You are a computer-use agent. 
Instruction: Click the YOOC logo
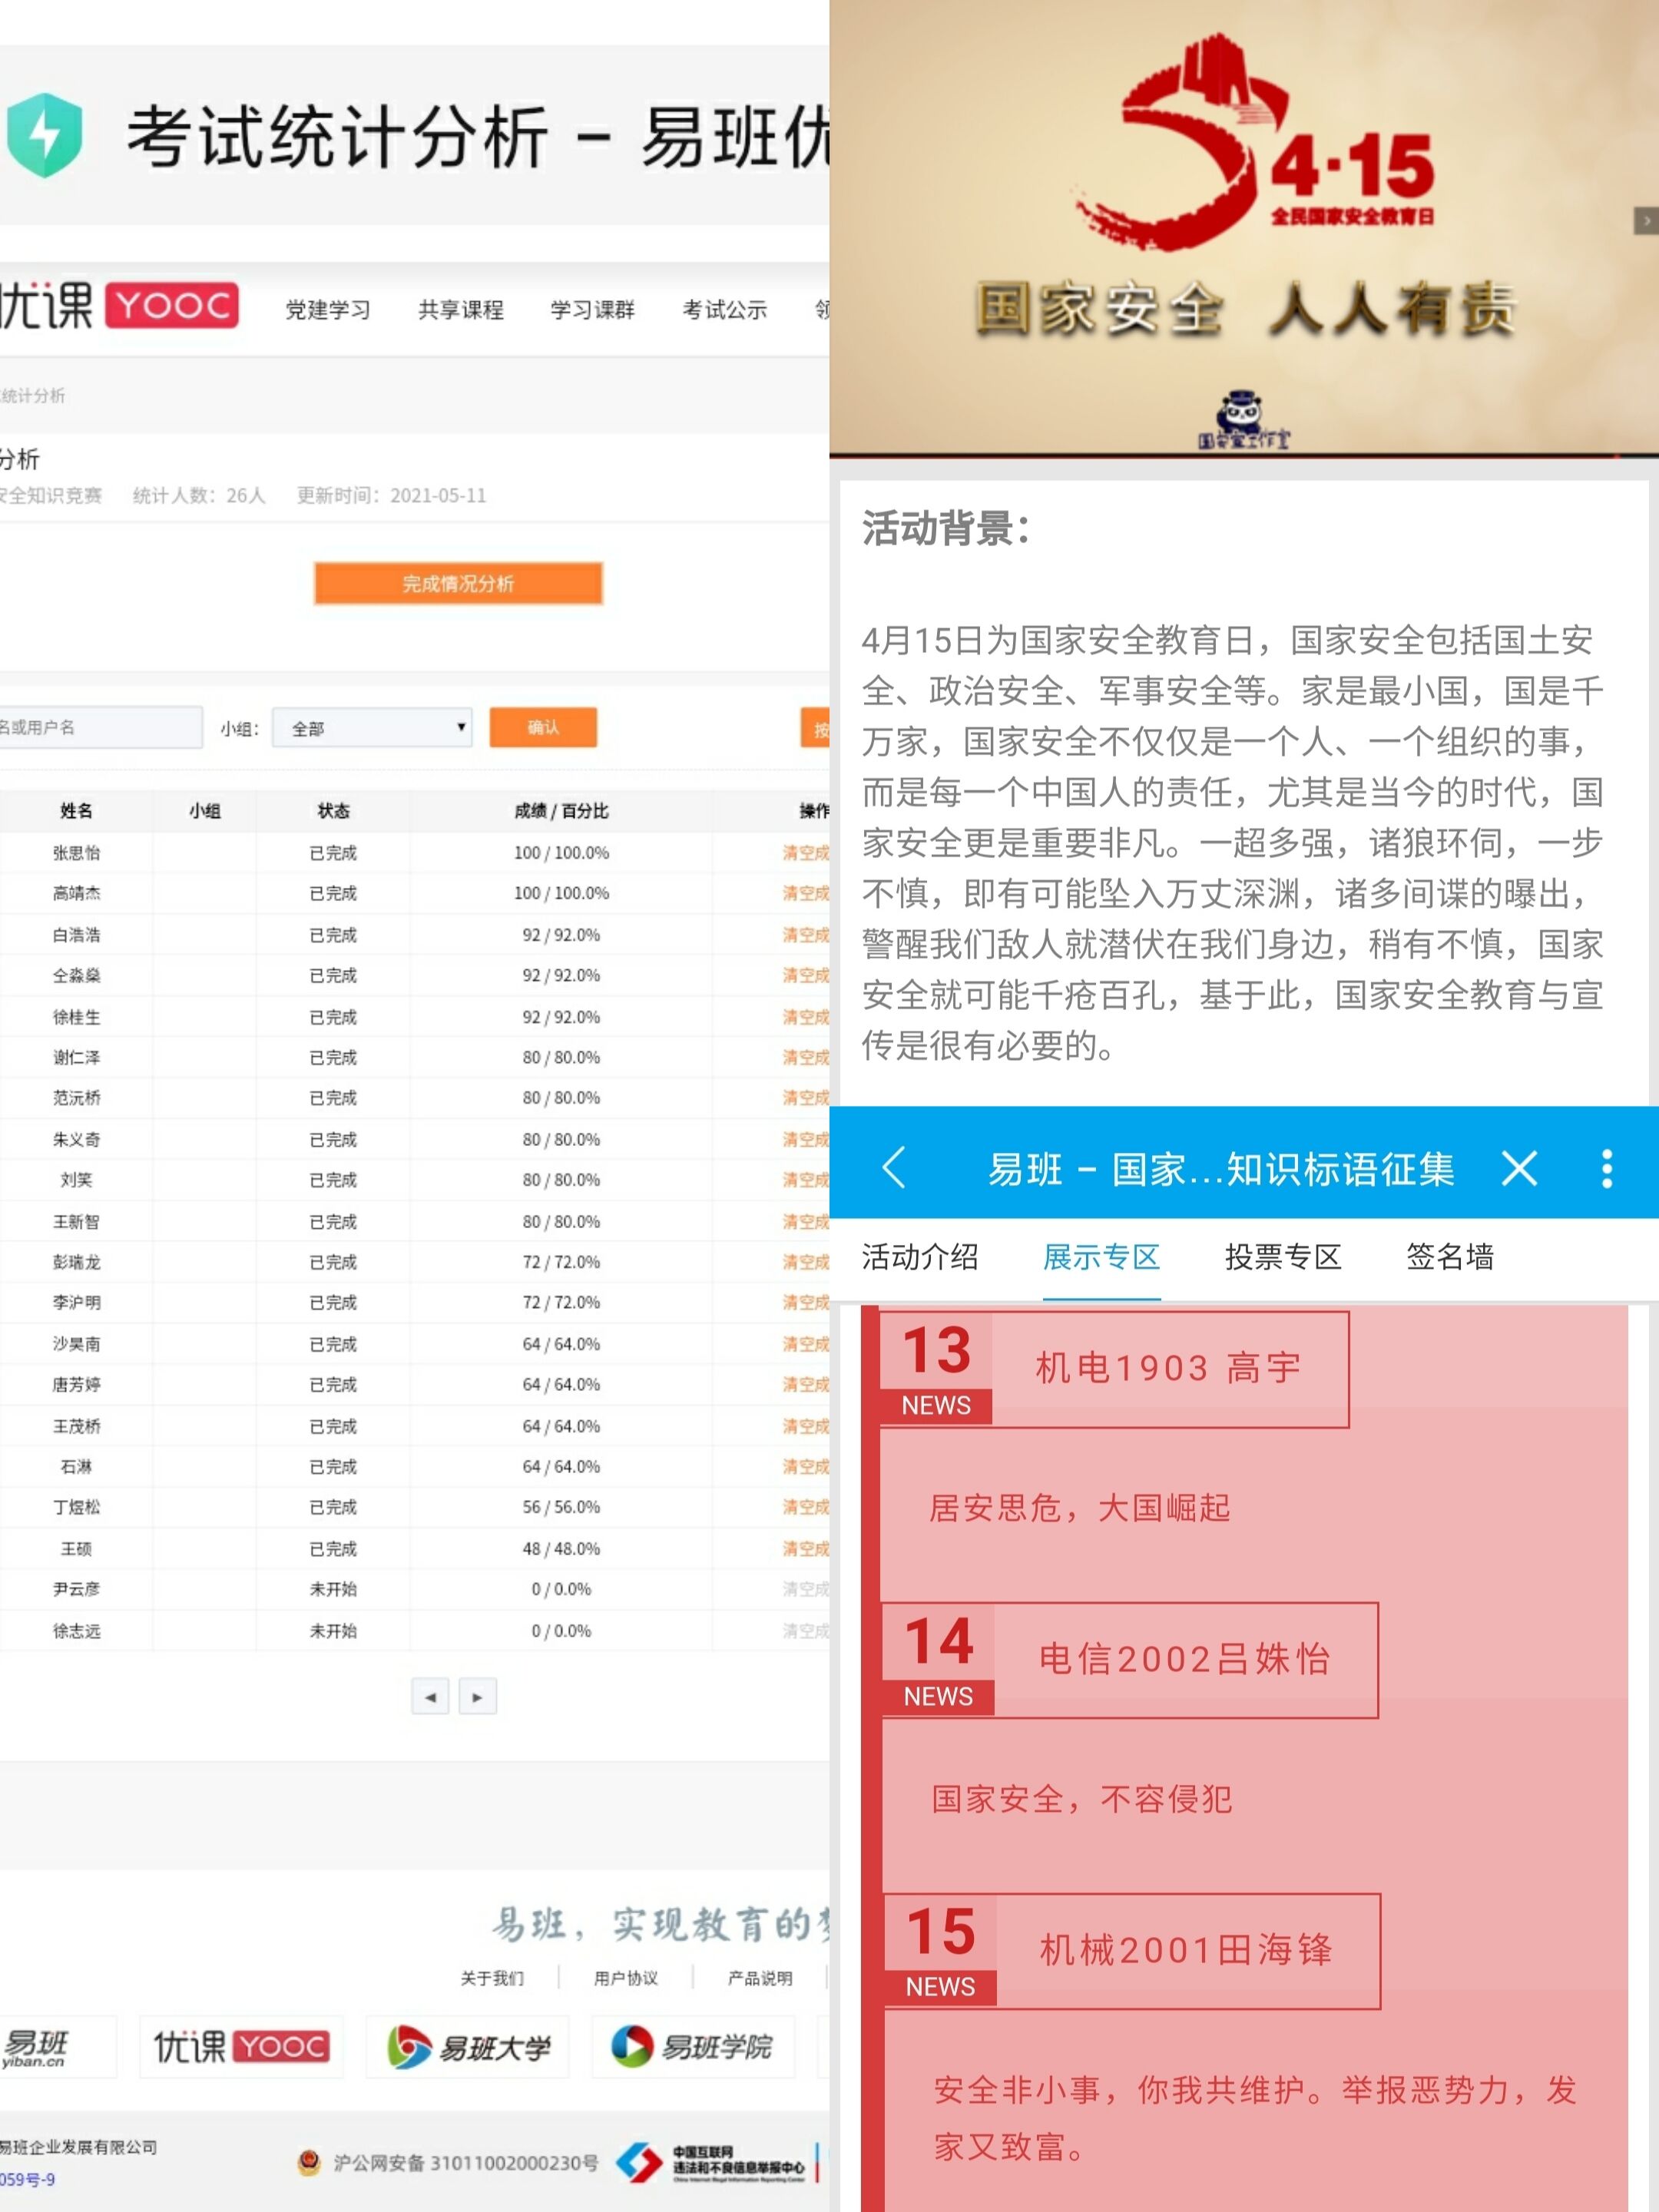pyautogui.click(x=172, y=306)
